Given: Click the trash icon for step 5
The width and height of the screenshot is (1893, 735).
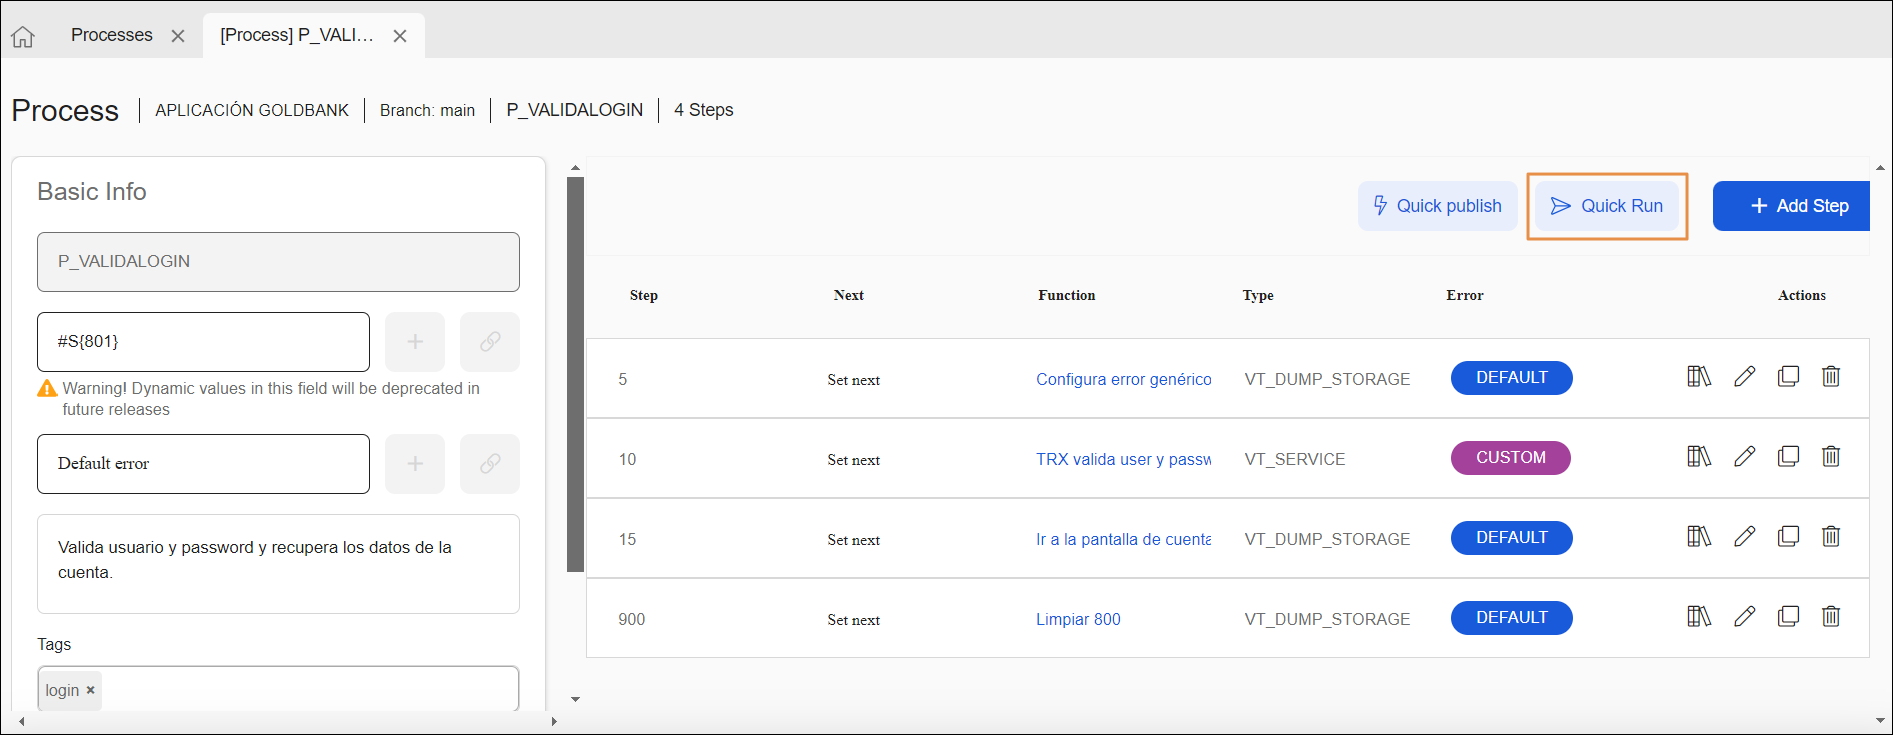Looking at the screenshot, I should point(1830,377).
